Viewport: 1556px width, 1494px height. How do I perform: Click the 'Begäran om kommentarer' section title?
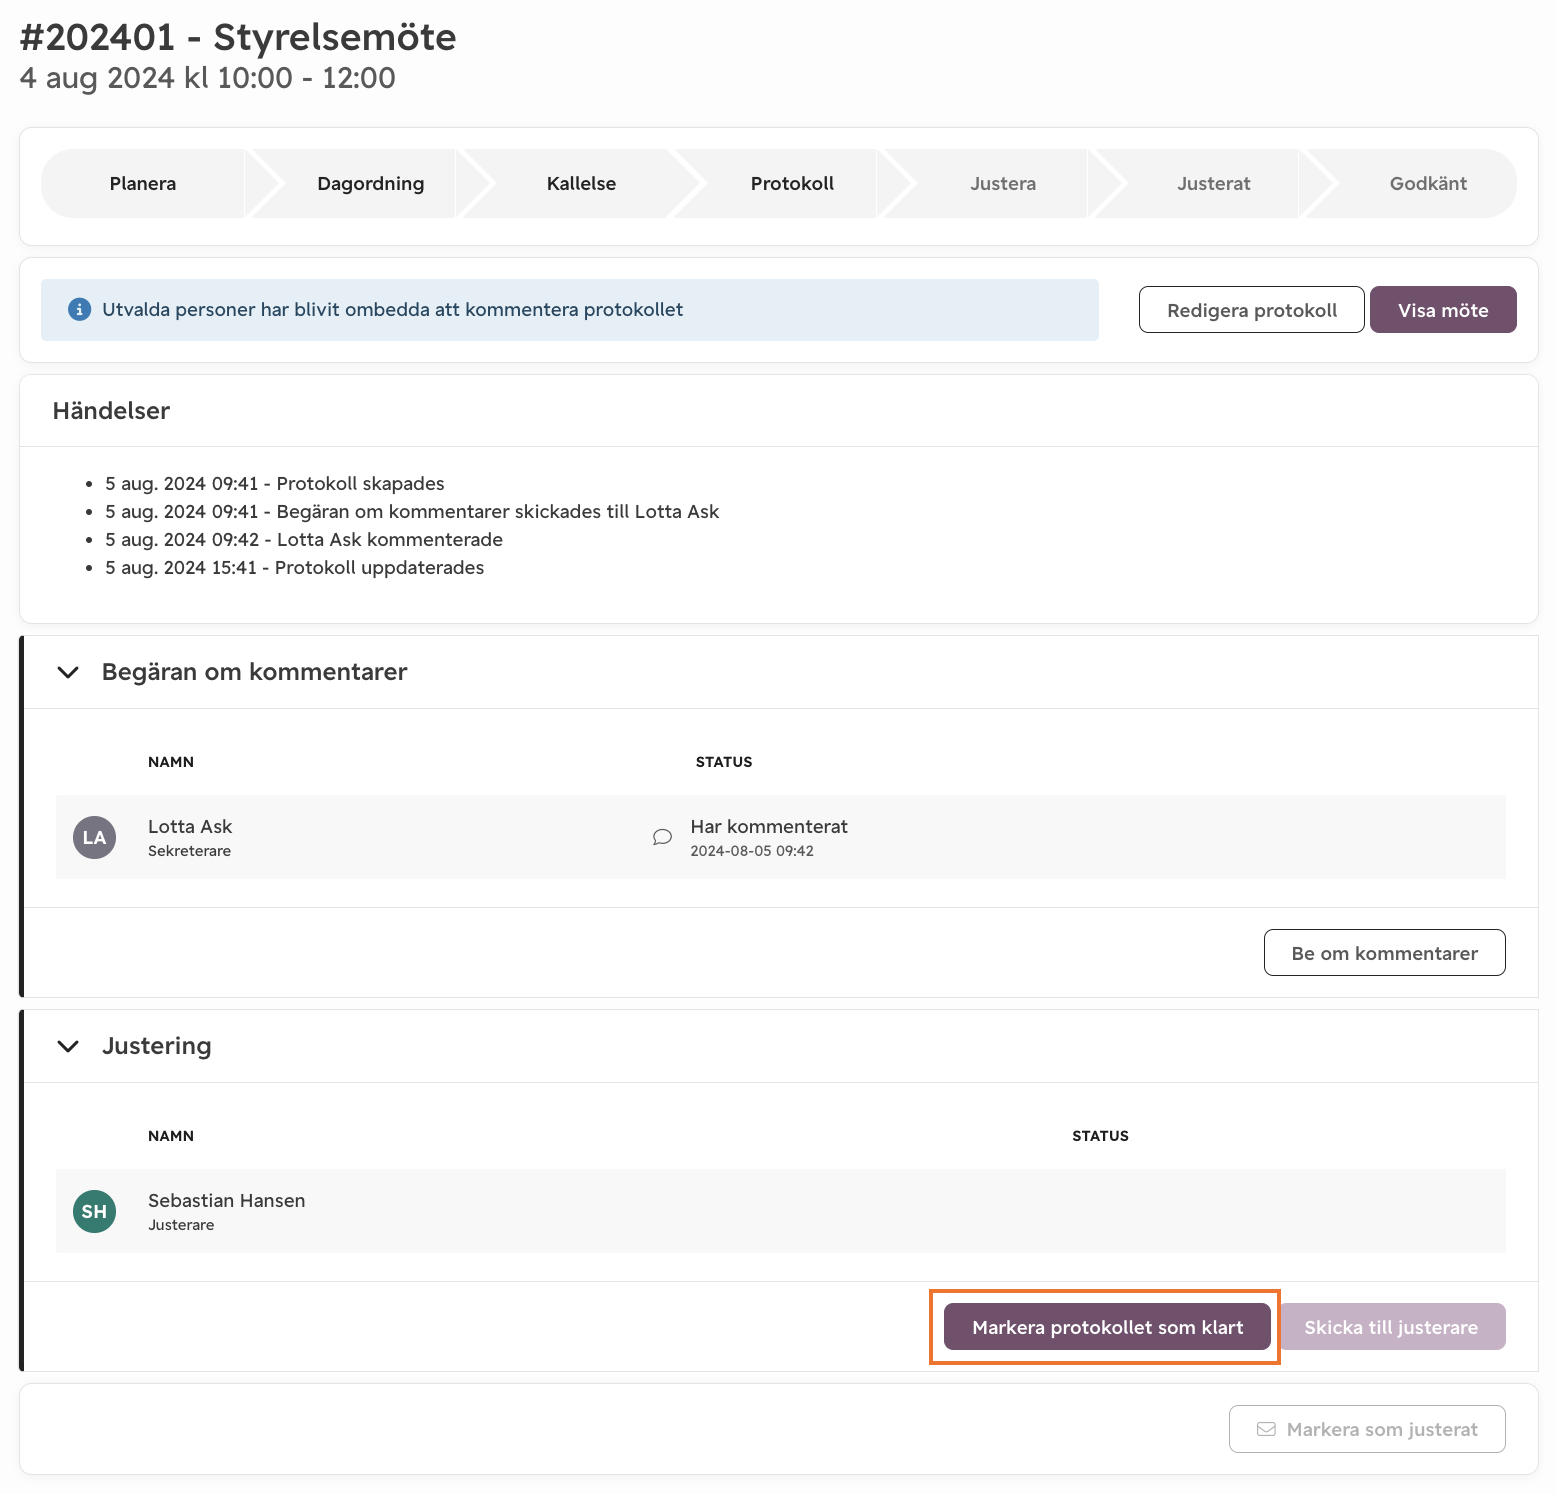255,672
